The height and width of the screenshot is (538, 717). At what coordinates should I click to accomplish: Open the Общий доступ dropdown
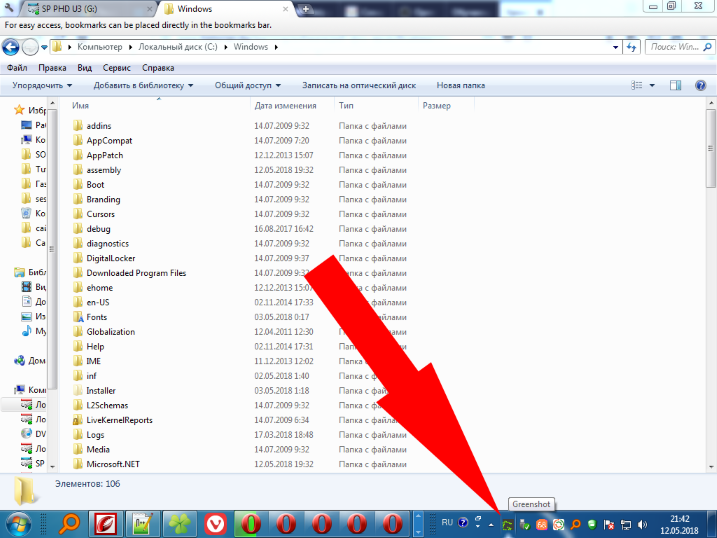[x=247, y=86]
